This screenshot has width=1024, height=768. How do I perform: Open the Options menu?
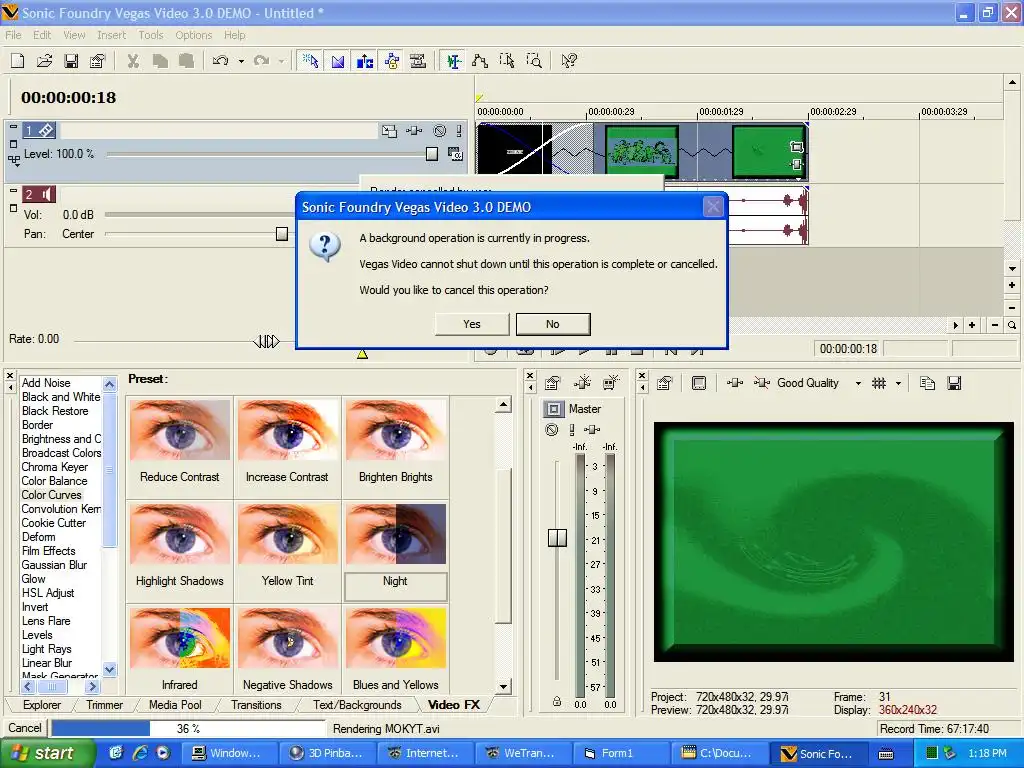[193, 35]
